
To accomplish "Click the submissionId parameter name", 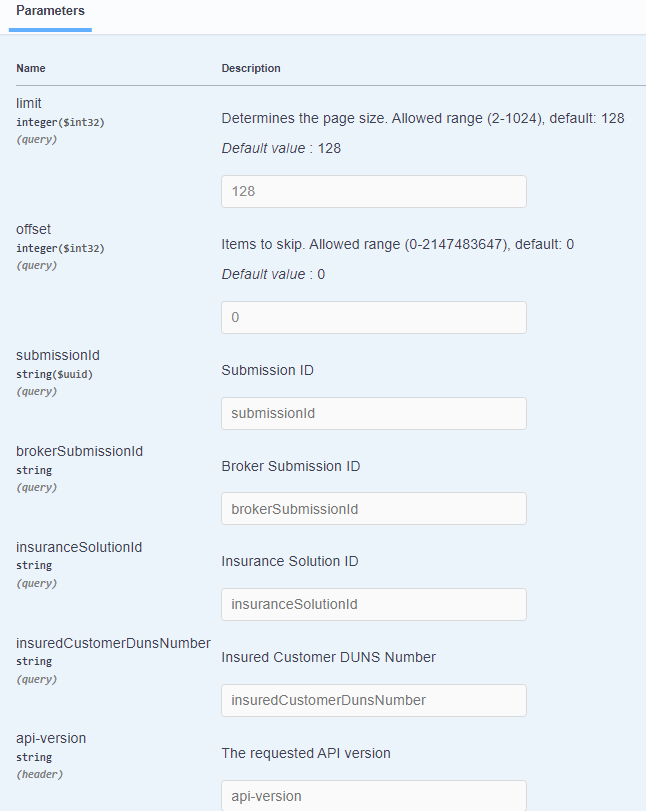I will click(x=58, y=355).
